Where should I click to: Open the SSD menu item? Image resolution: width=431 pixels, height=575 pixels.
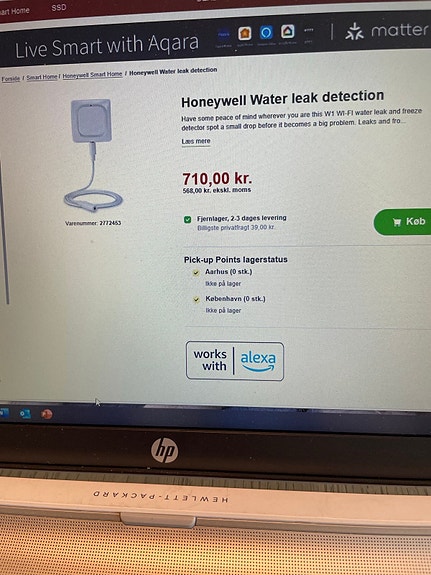click(x=59, y=7)
